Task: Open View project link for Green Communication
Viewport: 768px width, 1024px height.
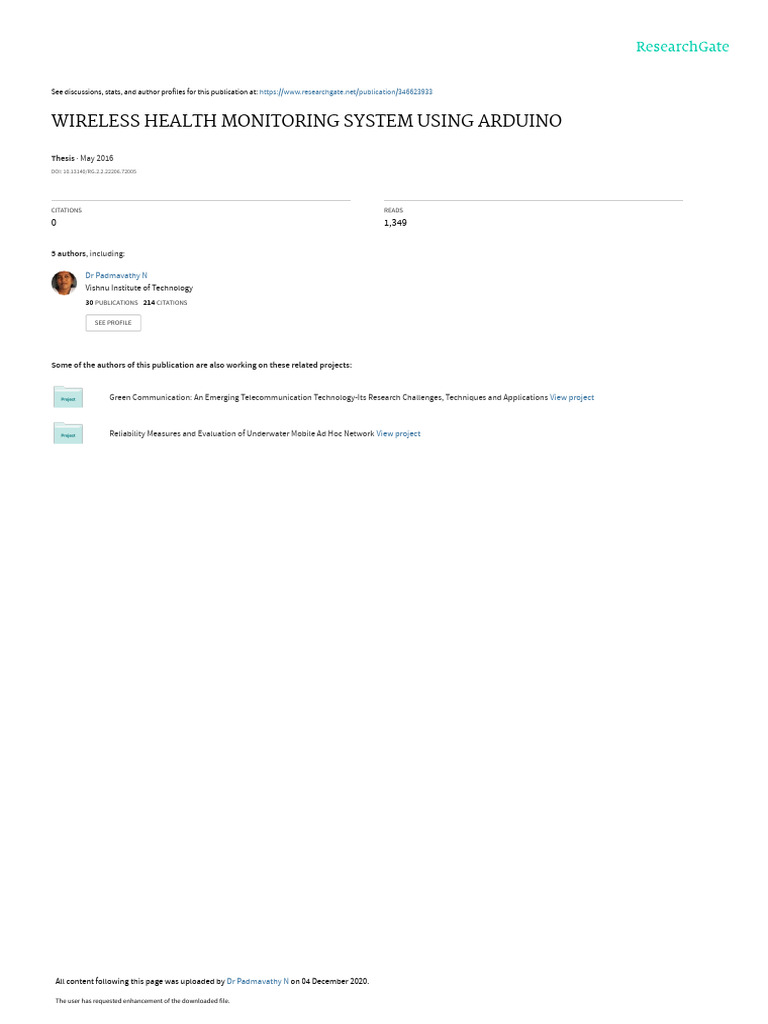Action: (571, 397)
